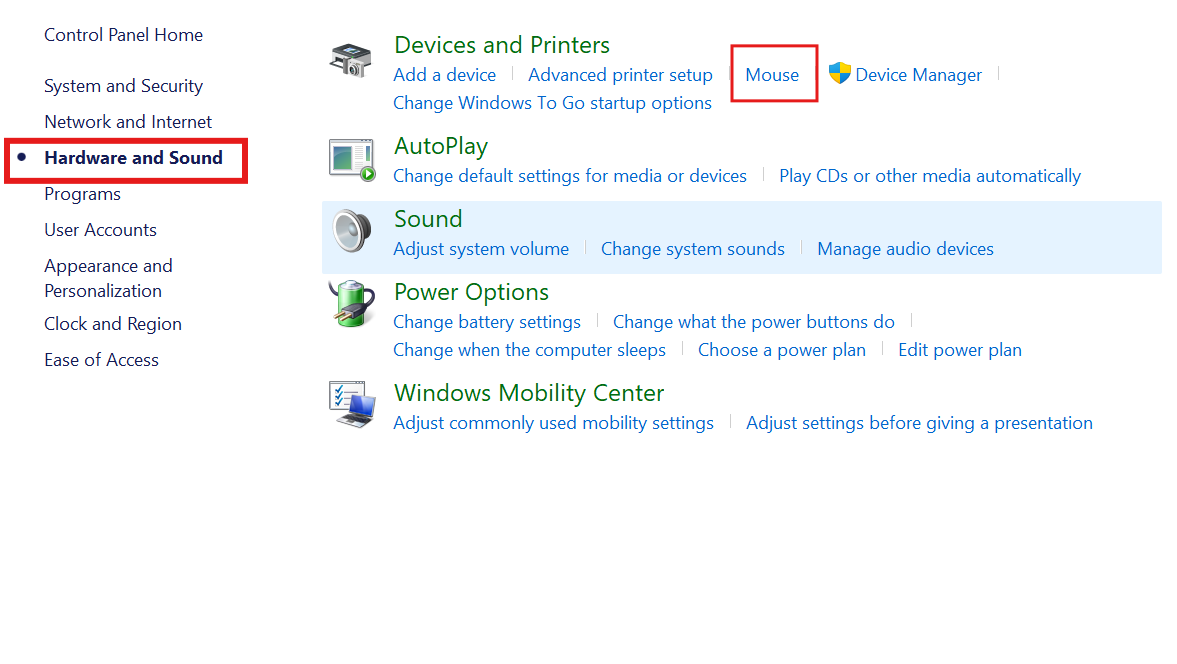Click Adjust system volume

coord(481,249)
